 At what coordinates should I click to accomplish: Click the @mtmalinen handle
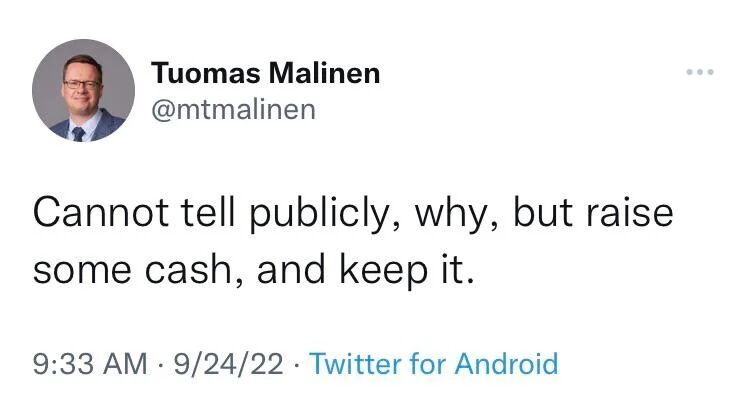click(x=233, y=110)
